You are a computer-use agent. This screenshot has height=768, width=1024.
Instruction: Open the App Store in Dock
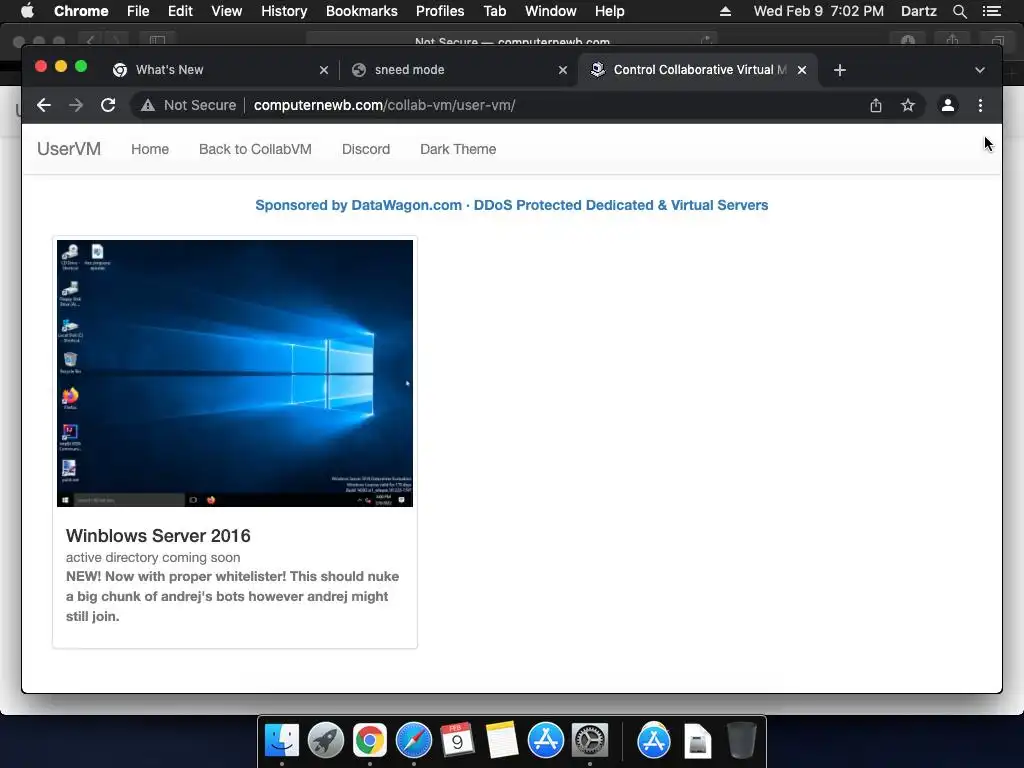point(545,741)
